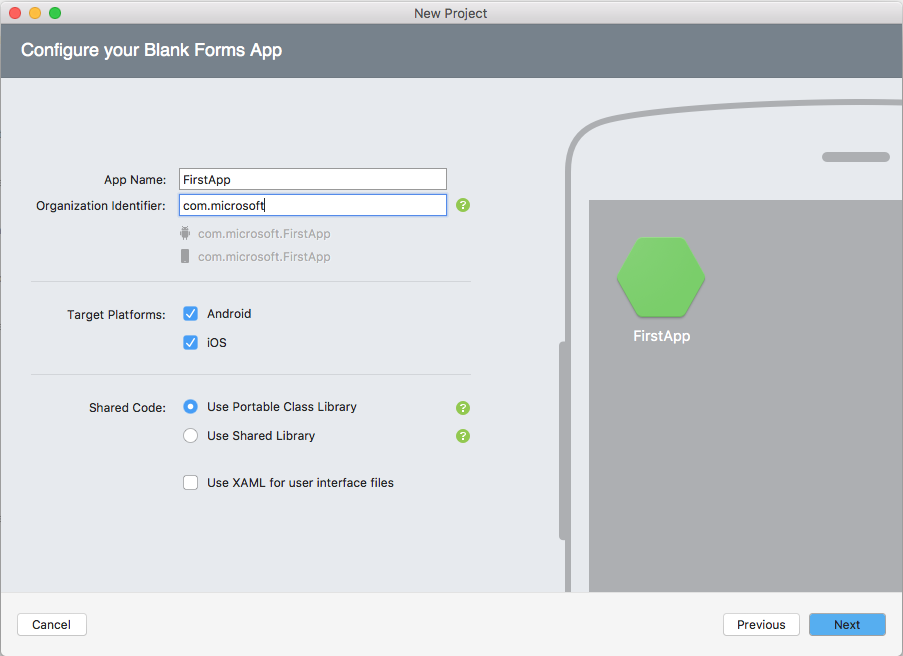This screenshot has width=903, height=656.
Task: Uncheck the iOS target platform checkbox
Action: pos(191,342)
